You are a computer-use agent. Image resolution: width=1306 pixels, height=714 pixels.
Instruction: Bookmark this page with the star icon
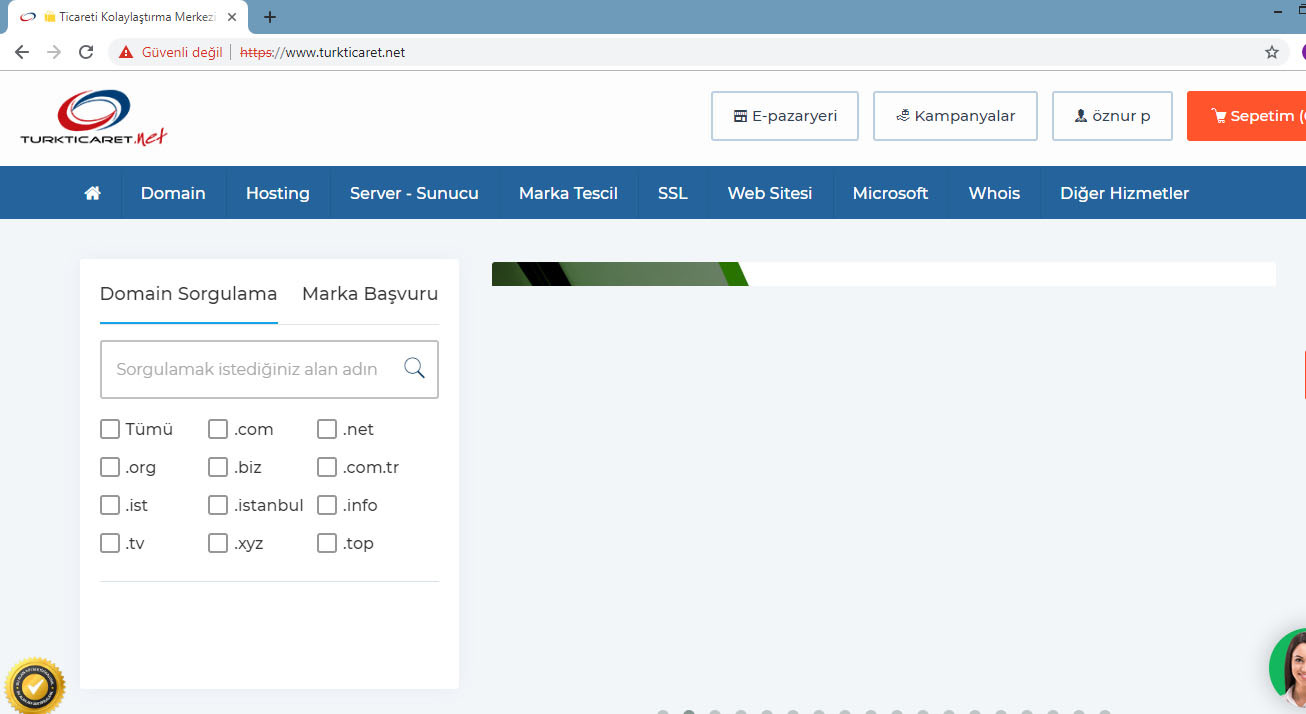pyautogui.click(x=1272, y=52)
